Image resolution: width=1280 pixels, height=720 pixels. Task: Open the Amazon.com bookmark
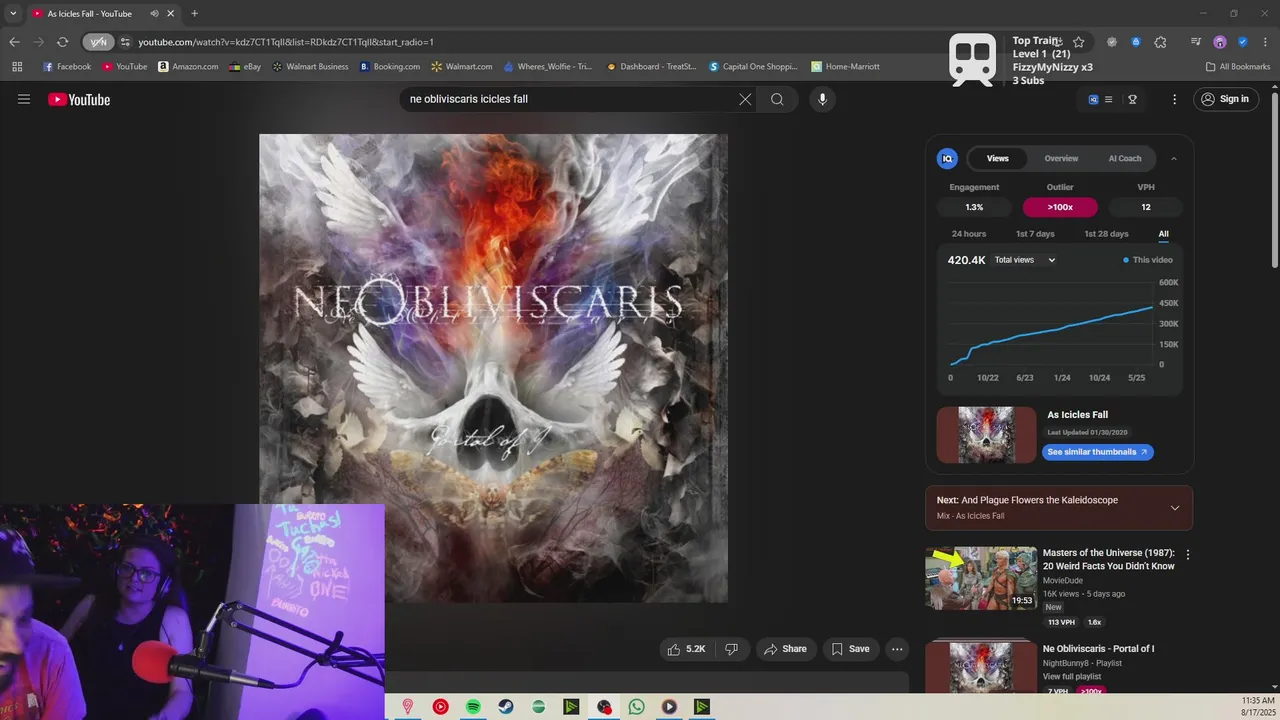coord(188,67)
